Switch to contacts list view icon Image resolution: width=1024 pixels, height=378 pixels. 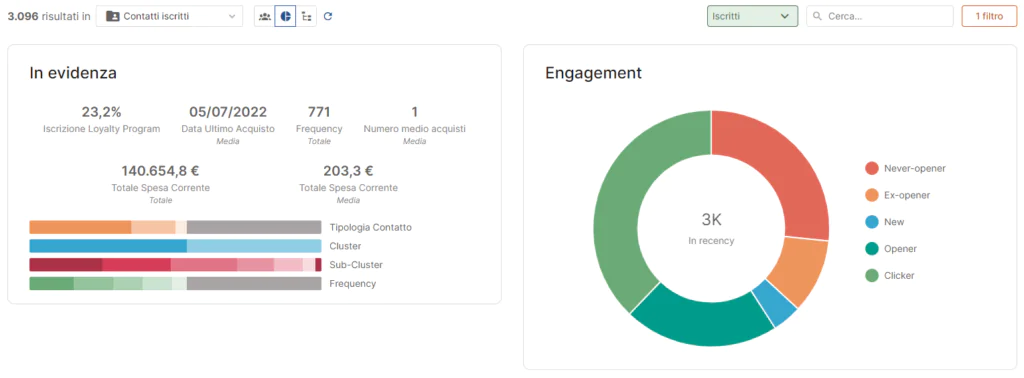click(x=264, y=16)
